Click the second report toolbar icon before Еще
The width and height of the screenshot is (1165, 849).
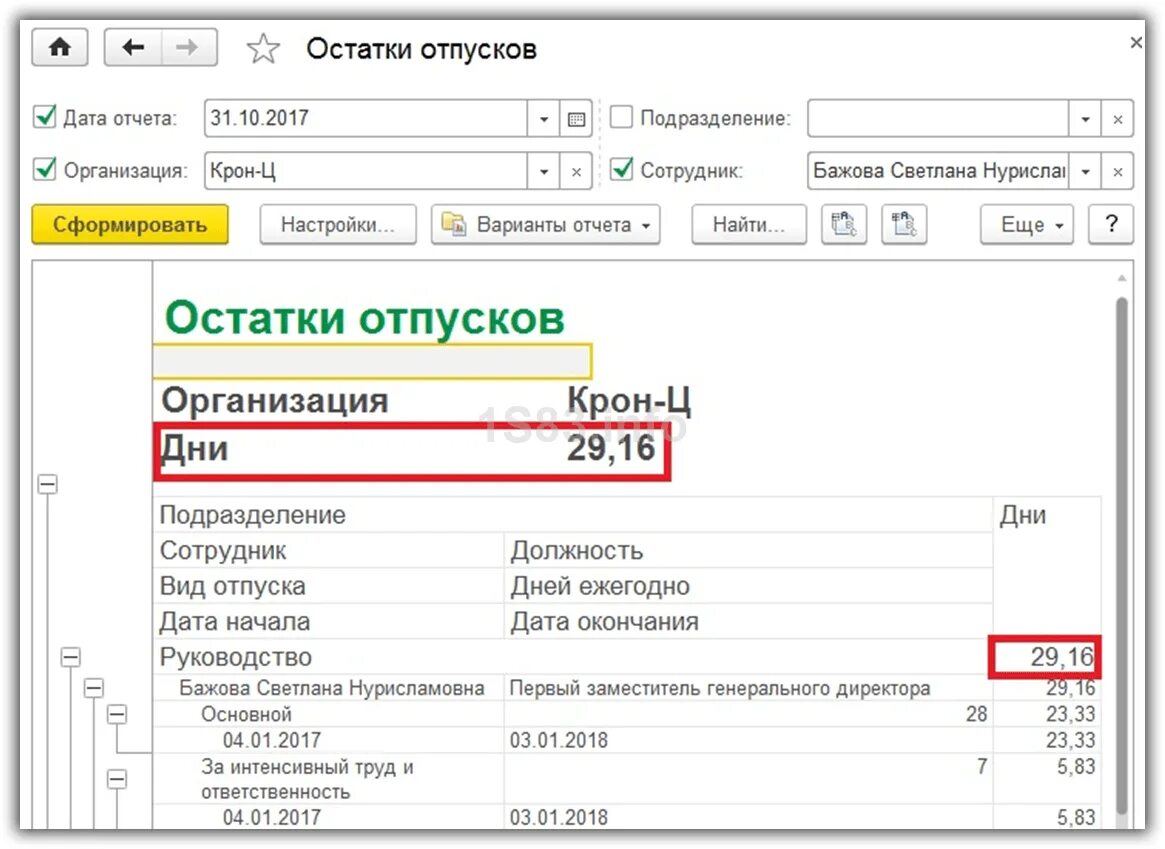tap(903, 224)
